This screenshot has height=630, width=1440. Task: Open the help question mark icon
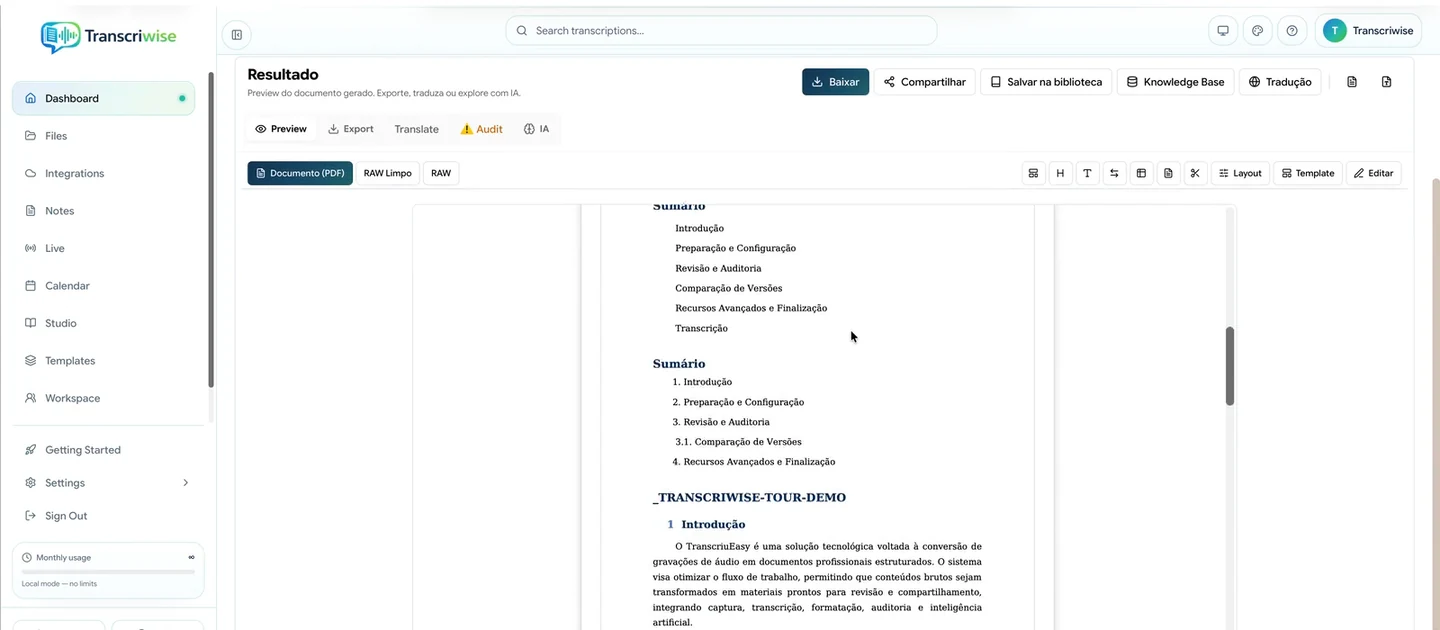pyautogui.click(x=1292, y=31)
